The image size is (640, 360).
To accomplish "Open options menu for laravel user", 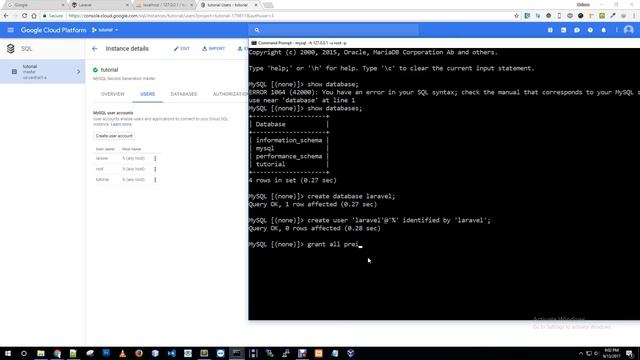I will 155,158.
